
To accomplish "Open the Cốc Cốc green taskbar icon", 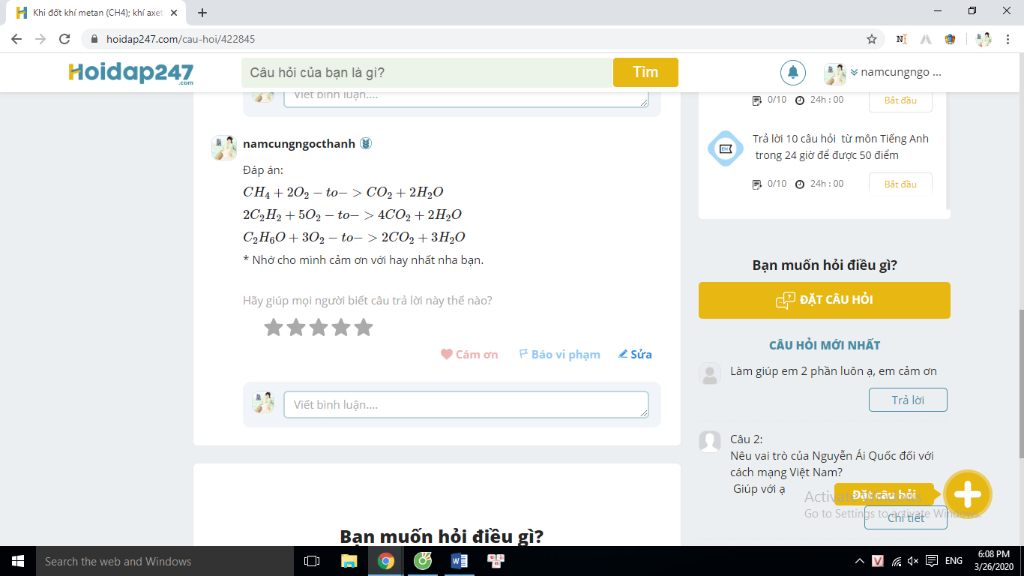I will pyautogui.click(x=423, y=561).
